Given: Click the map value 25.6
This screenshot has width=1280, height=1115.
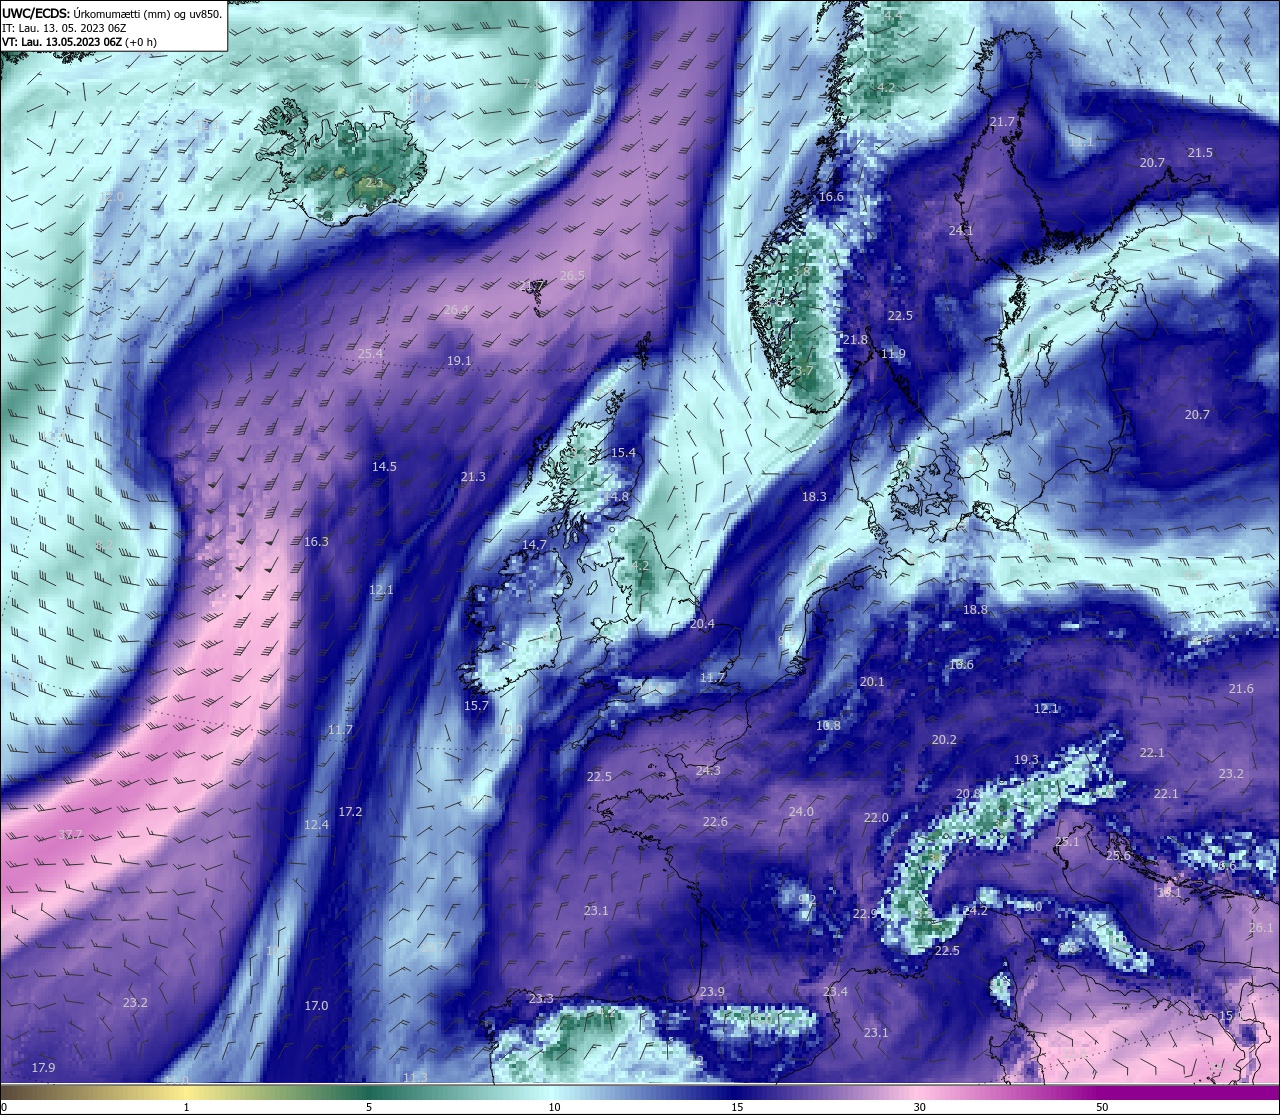Looking at the screenshot, I should (1118, 856).
